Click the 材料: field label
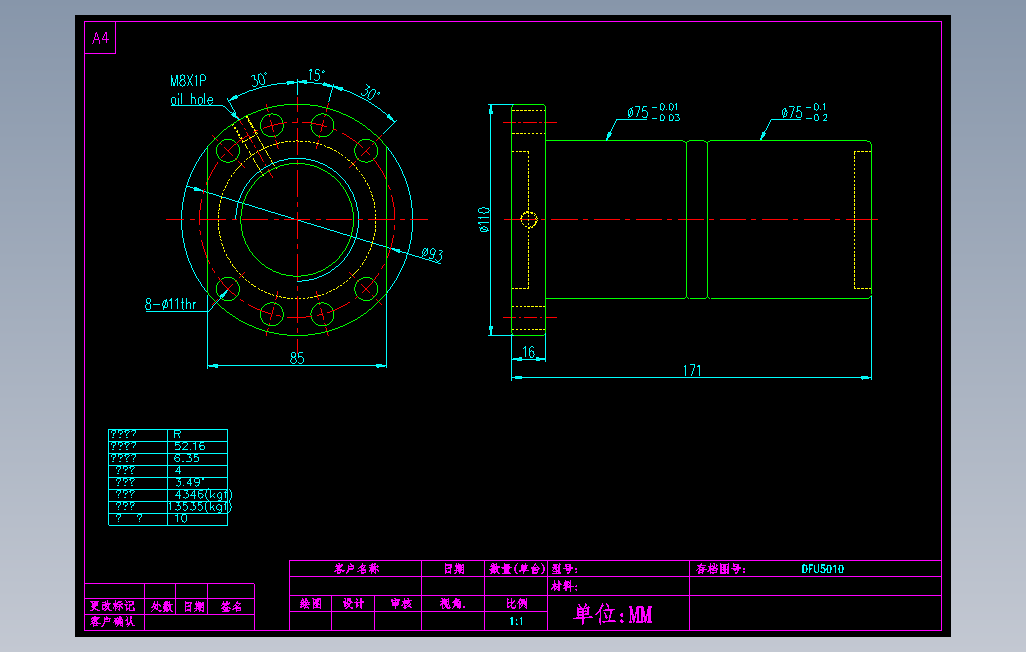Image resolution: width=1026 pixels, height=652 pixels. [564, 586]
